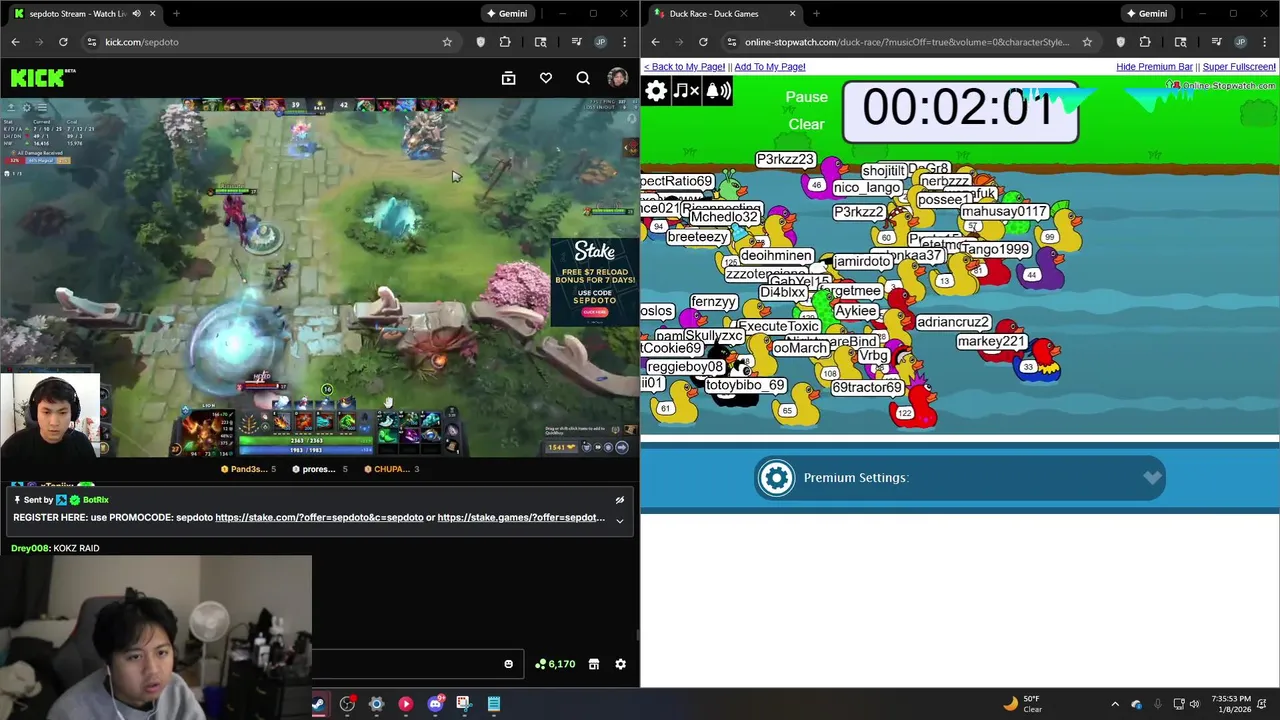Switch to Duck Race browser tab
The width and height of the screenshot is (1280, 720).
click(725, 14)
